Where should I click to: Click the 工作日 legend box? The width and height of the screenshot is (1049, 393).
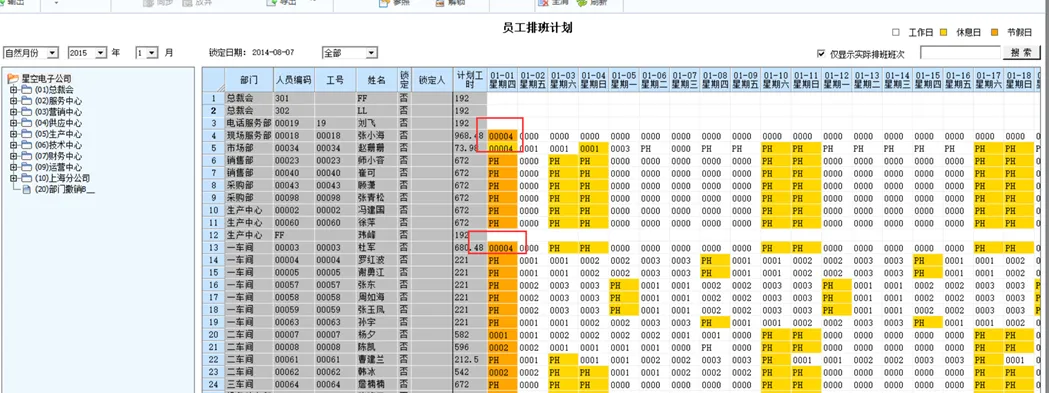point(896,32)
